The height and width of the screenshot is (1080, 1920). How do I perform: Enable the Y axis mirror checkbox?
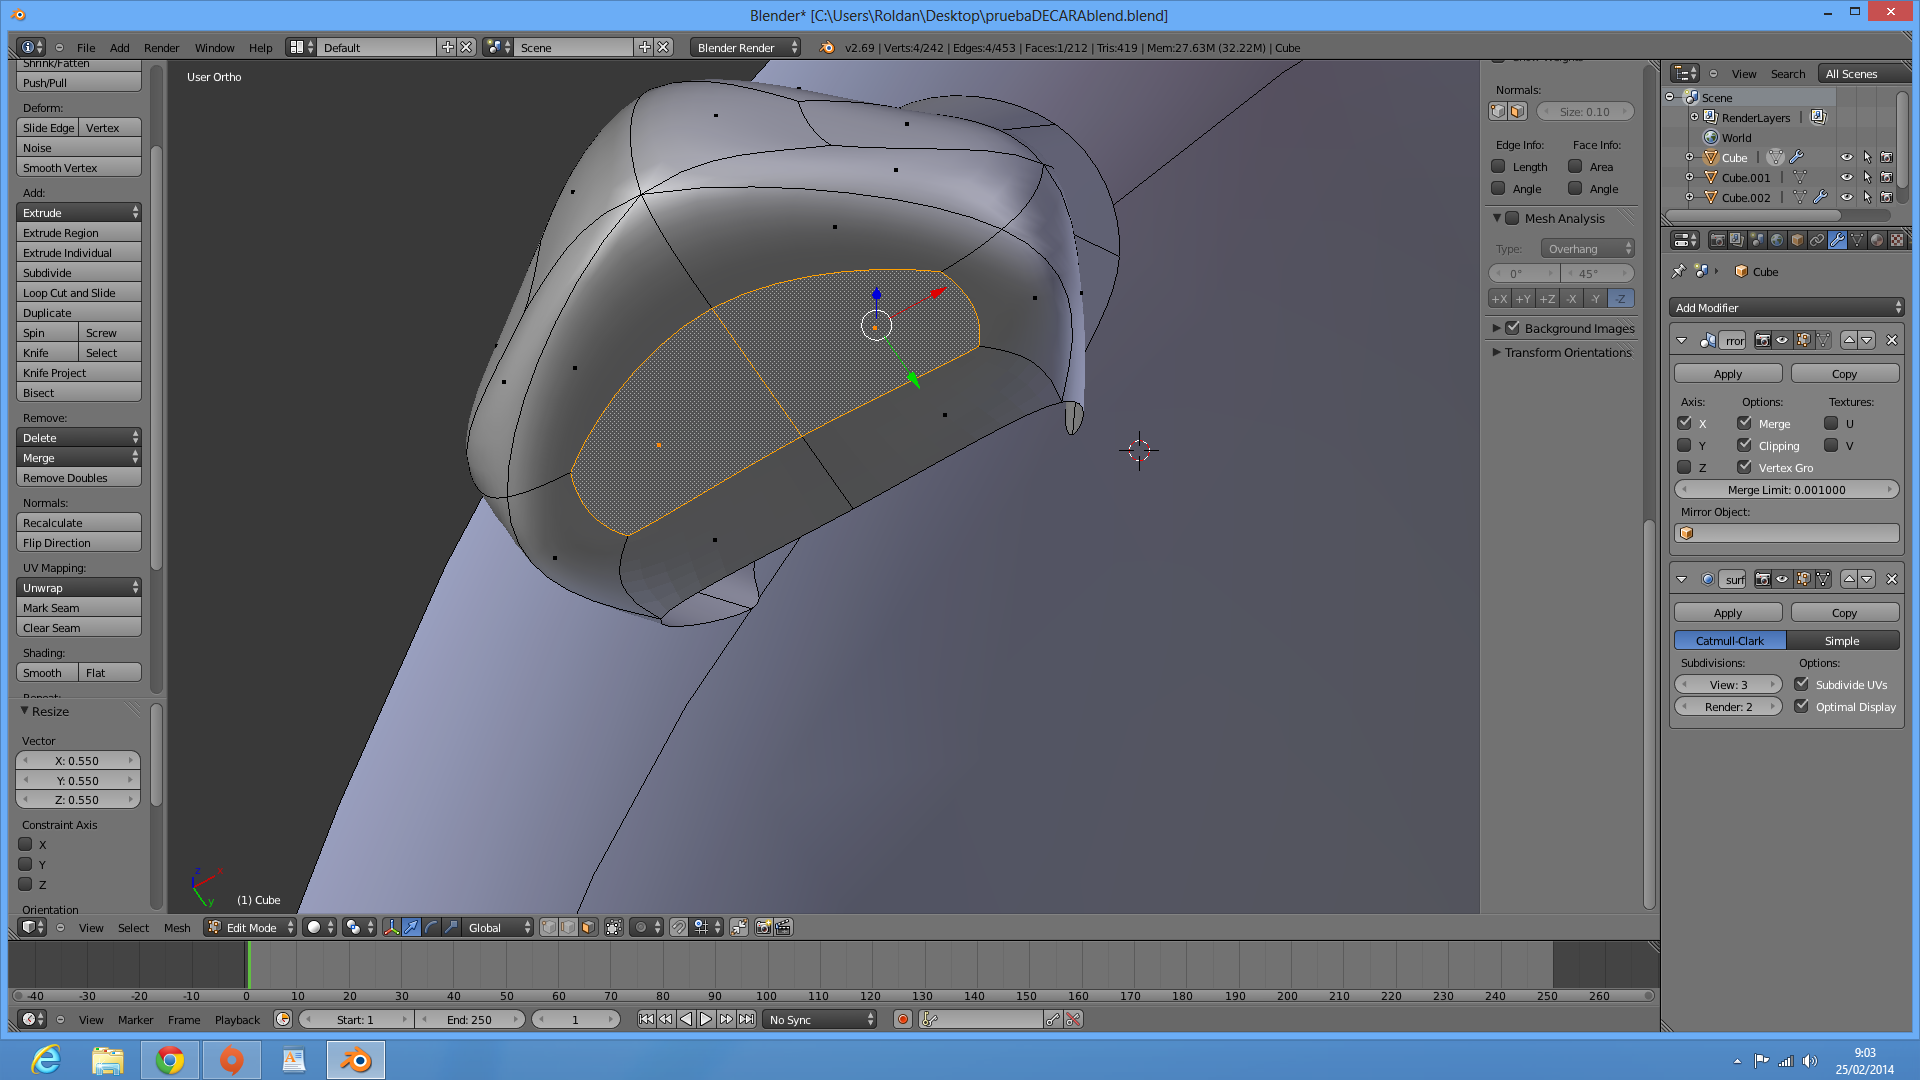click(1685, 446)
